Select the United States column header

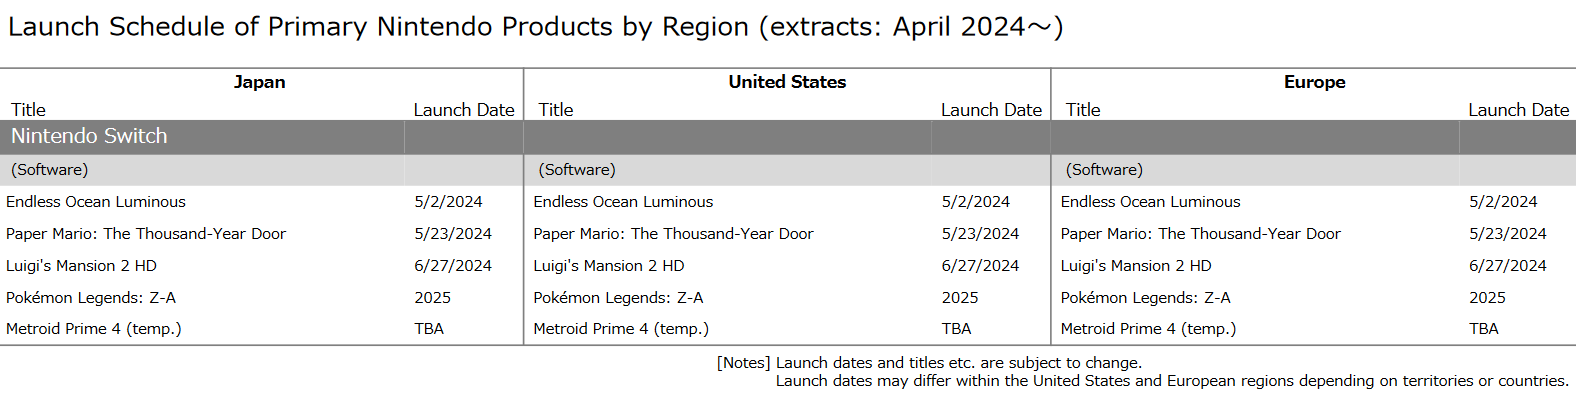(x=787, y=82)
